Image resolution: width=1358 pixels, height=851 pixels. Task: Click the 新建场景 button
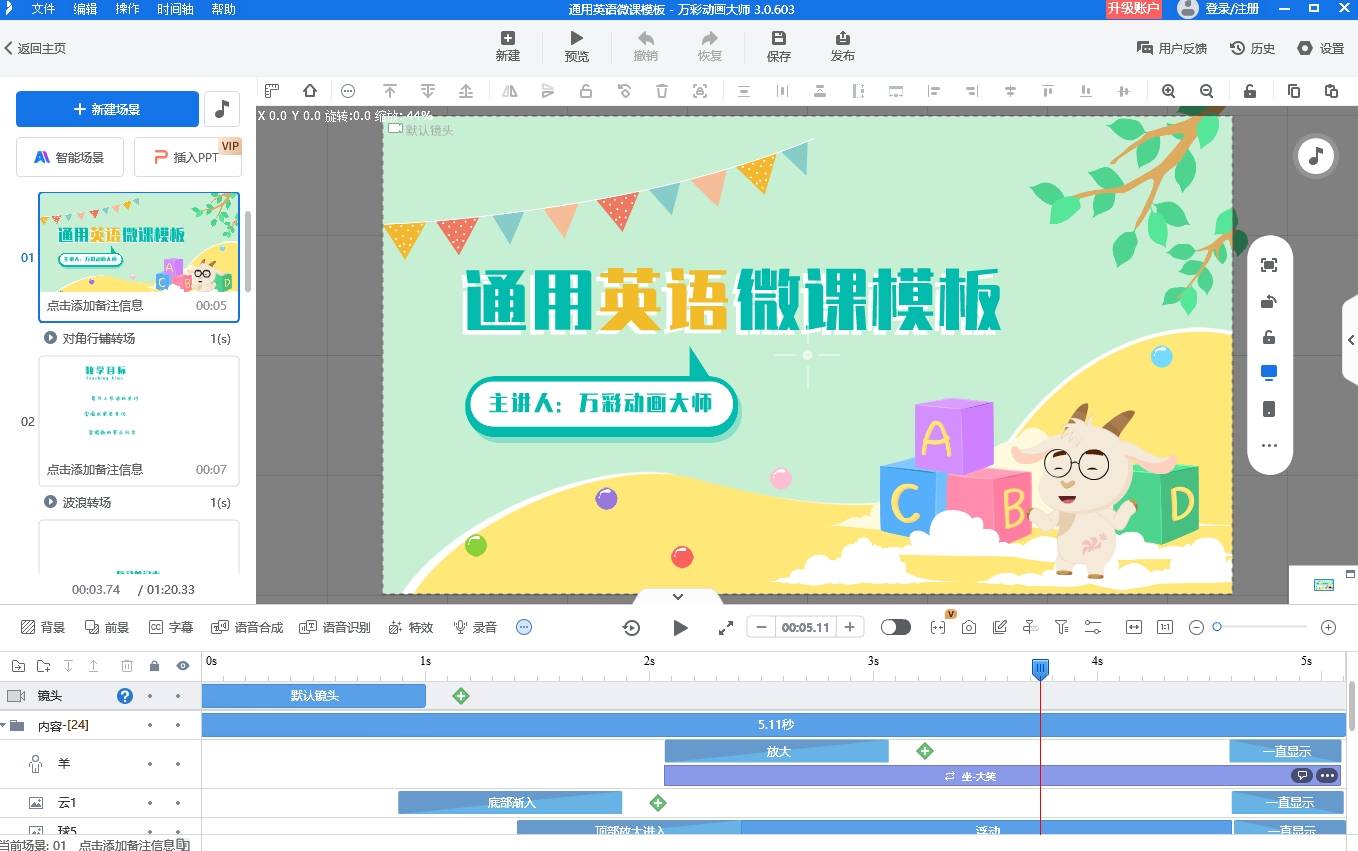tap(107, 109)
